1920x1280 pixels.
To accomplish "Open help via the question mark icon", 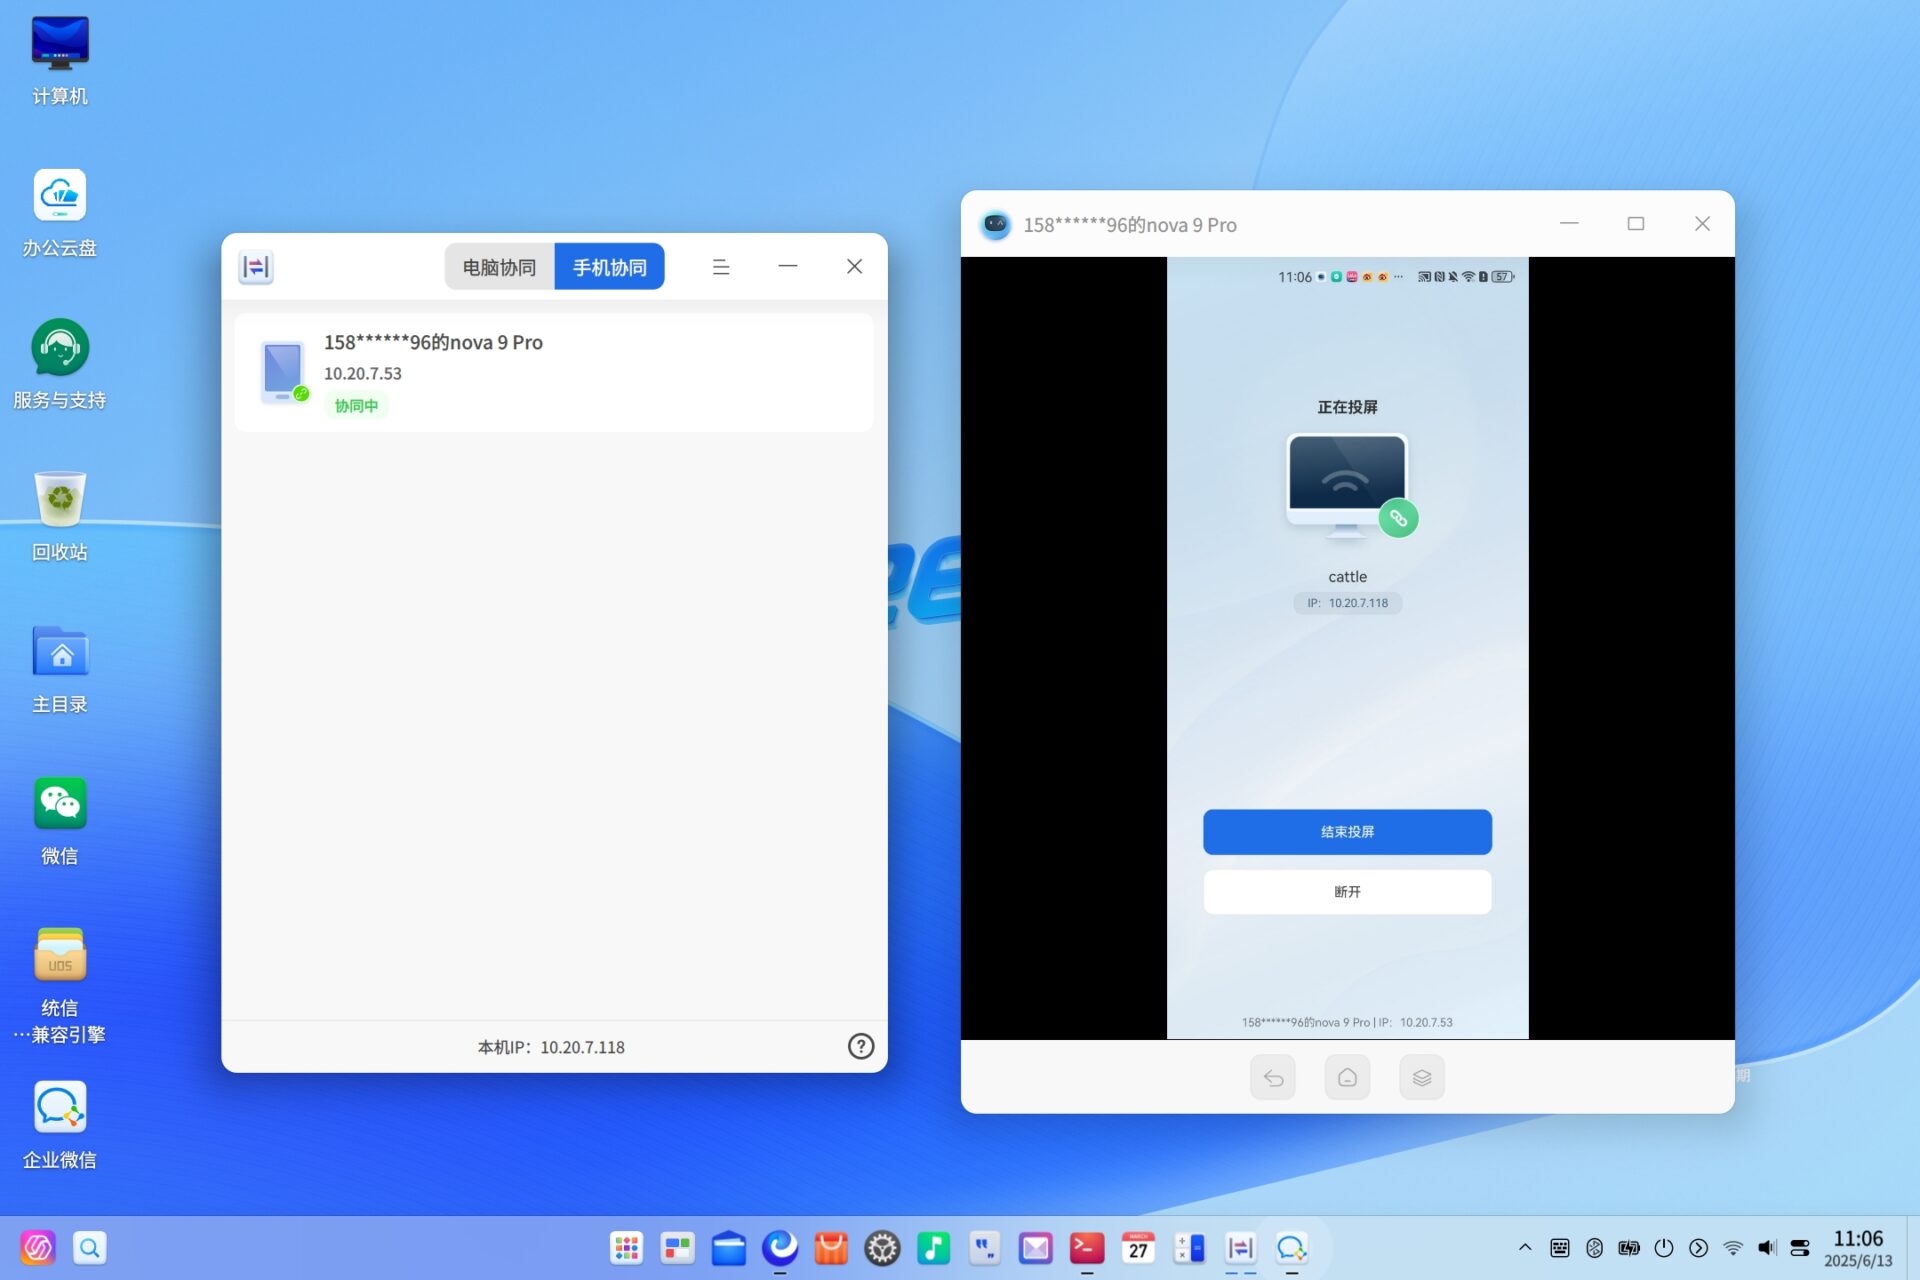I will [x=860, y=1046].
